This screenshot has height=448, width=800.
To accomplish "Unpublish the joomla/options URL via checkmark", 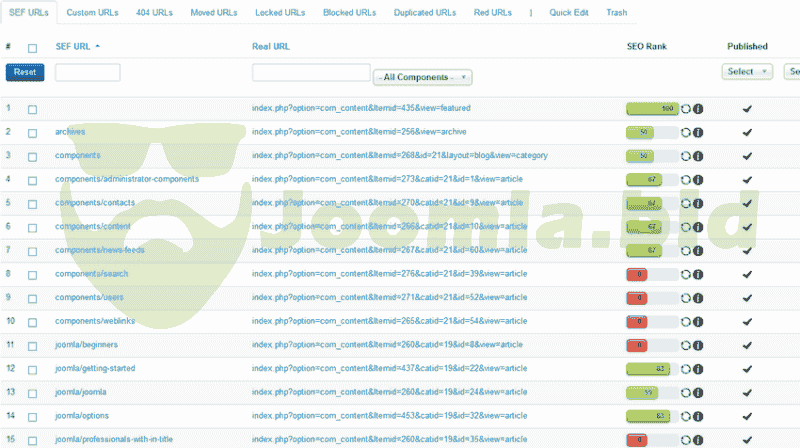I will pyautogui.click(x=747, y=416).
